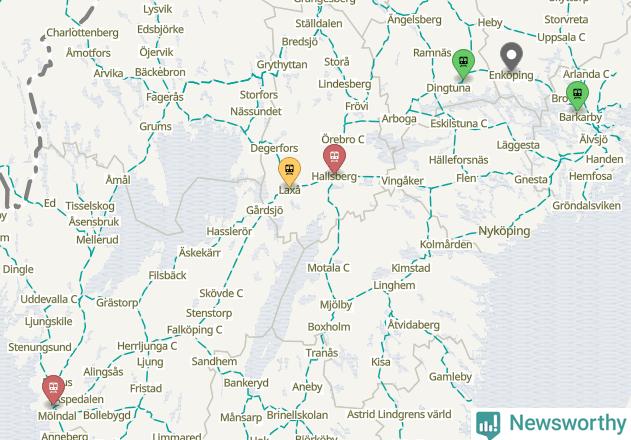Click the Astrid Lindgrens värld label
Screen dimensions: 631x440
click(399, 414)
